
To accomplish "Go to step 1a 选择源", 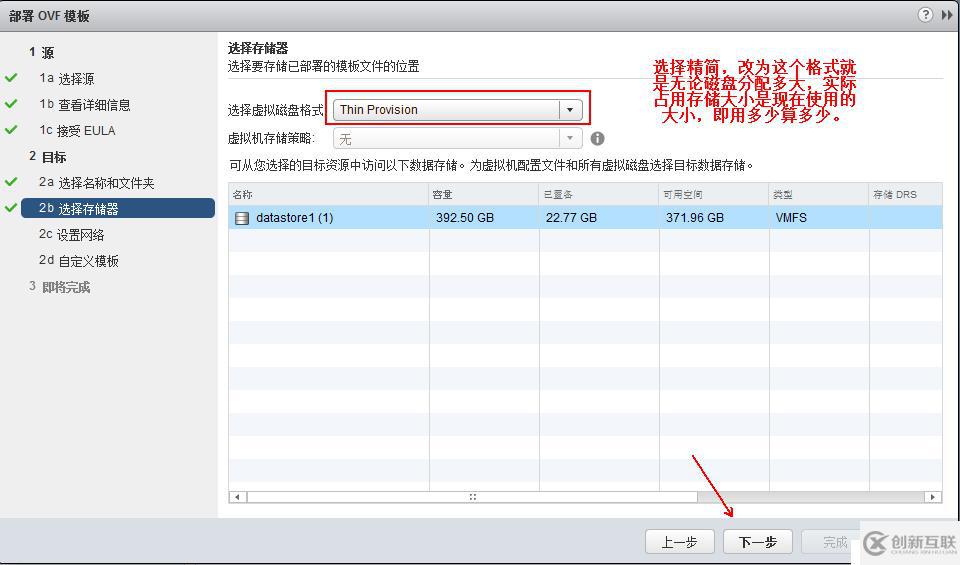I will [66, 78].
